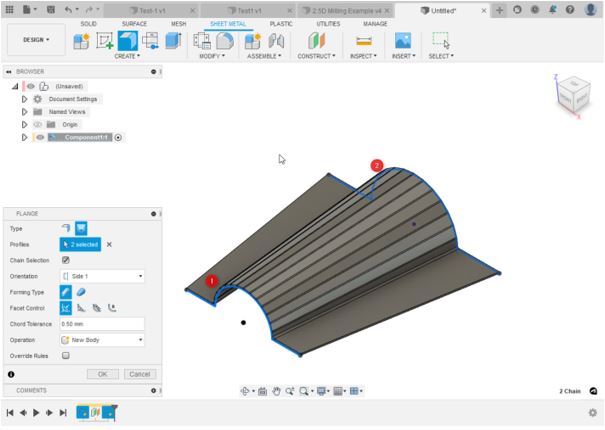Clear the 2 selected profiles with X
The height and width of the screenshot is (430, 605).
(x=109, y=244)
